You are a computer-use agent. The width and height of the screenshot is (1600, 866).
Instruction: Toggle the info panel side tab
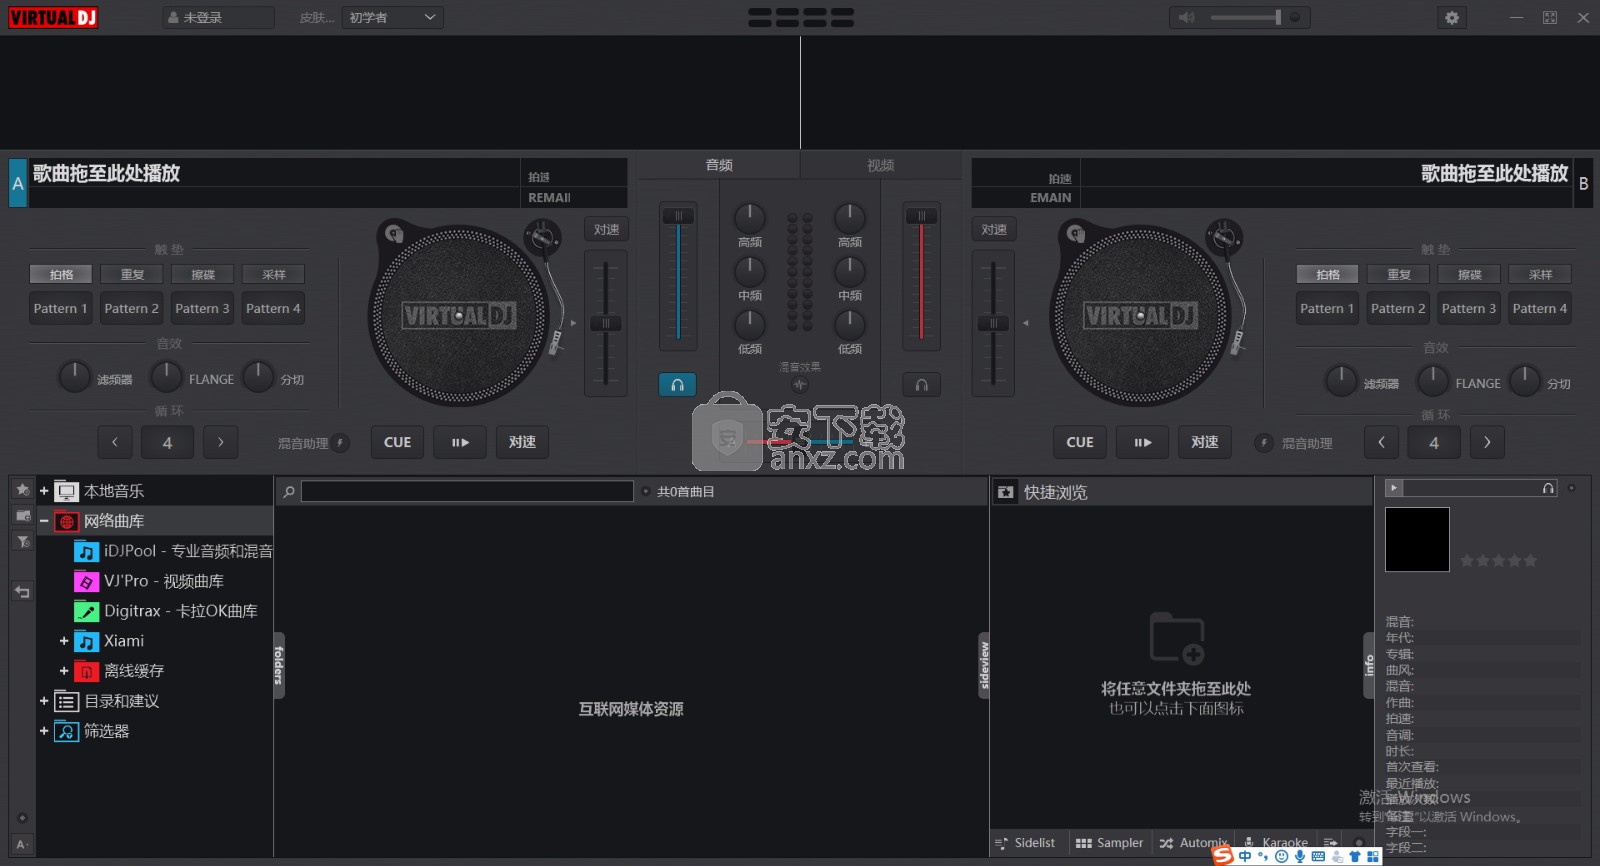point(1369,666)
